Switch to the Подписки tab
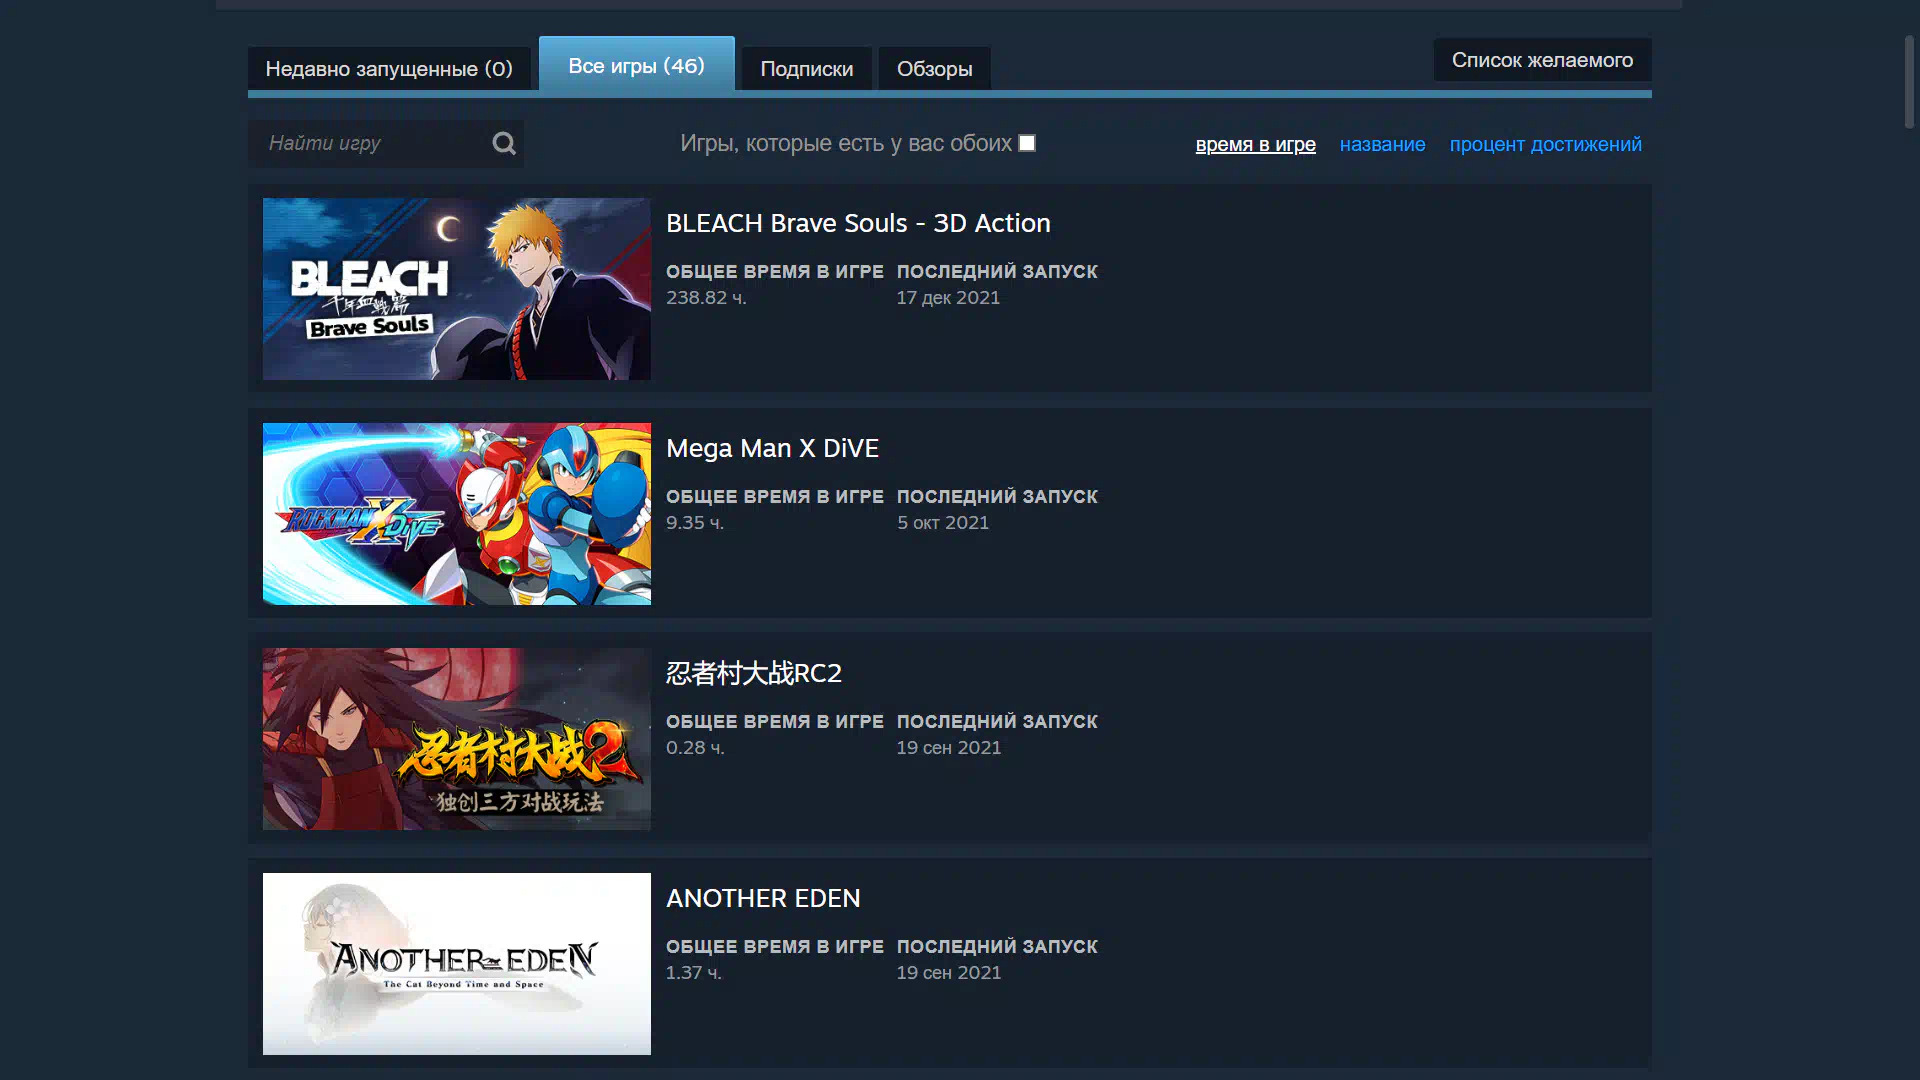This screenshot has height=1080, width=1920. pos(807,68)
